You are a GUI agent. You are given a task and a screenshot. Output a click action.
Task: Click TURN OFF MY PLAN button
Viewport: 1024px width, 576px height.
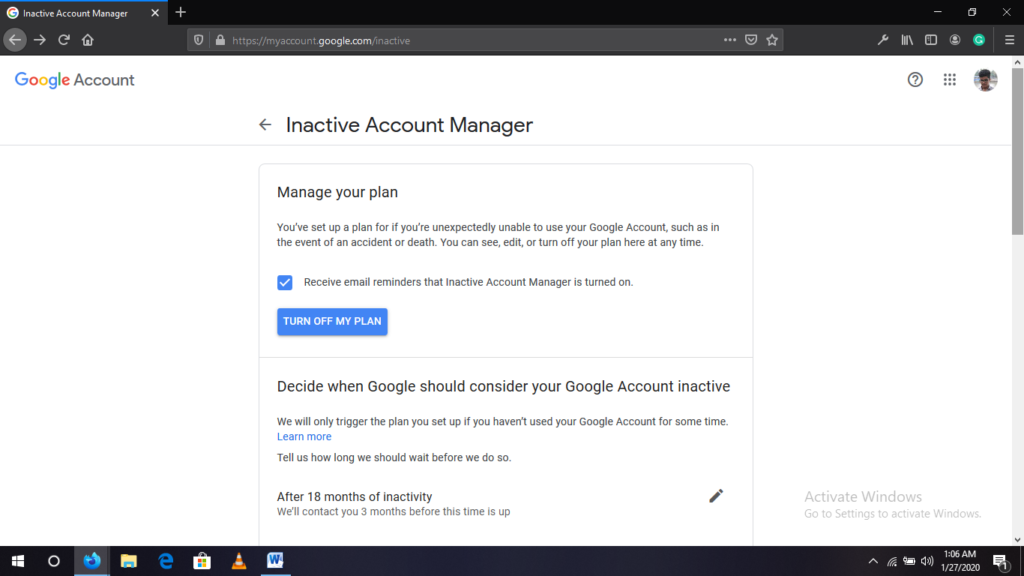(332, 321)
